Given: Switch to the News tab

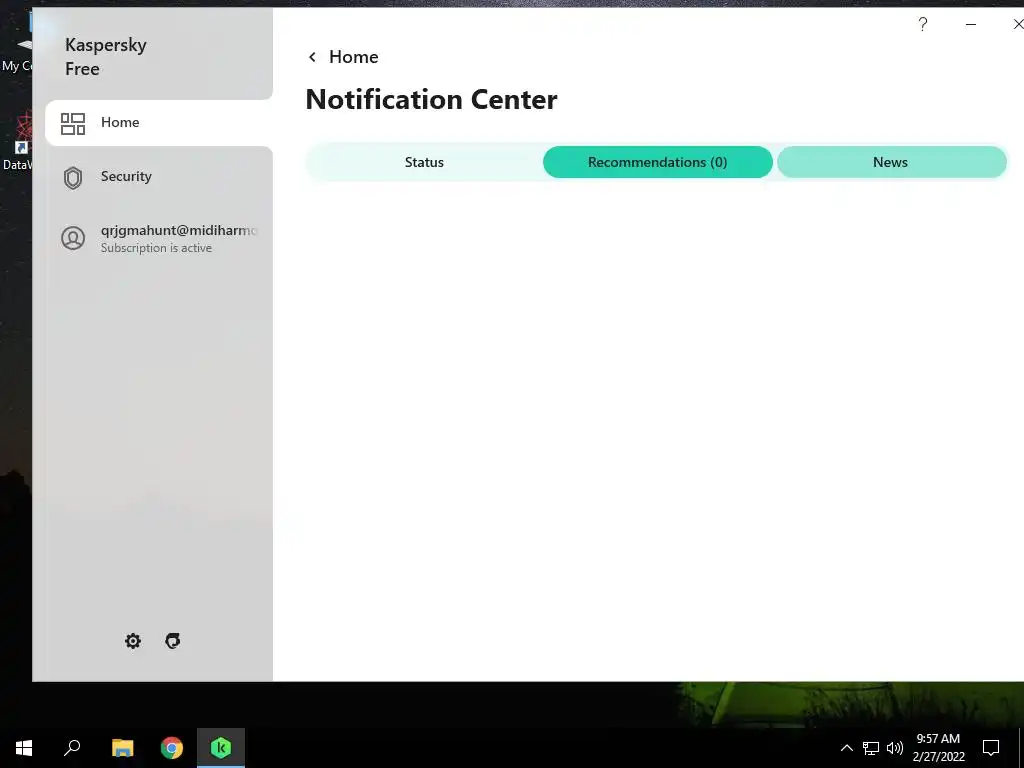Looking at the screenshot, I should 891,162.
